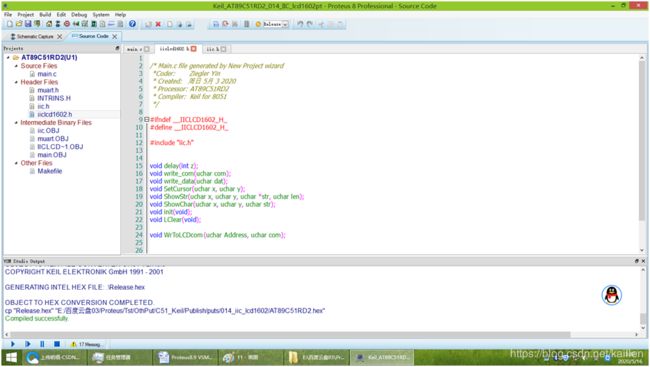Open the blue Help question mark icon
650x367 pixels.
tap(132, 24)
